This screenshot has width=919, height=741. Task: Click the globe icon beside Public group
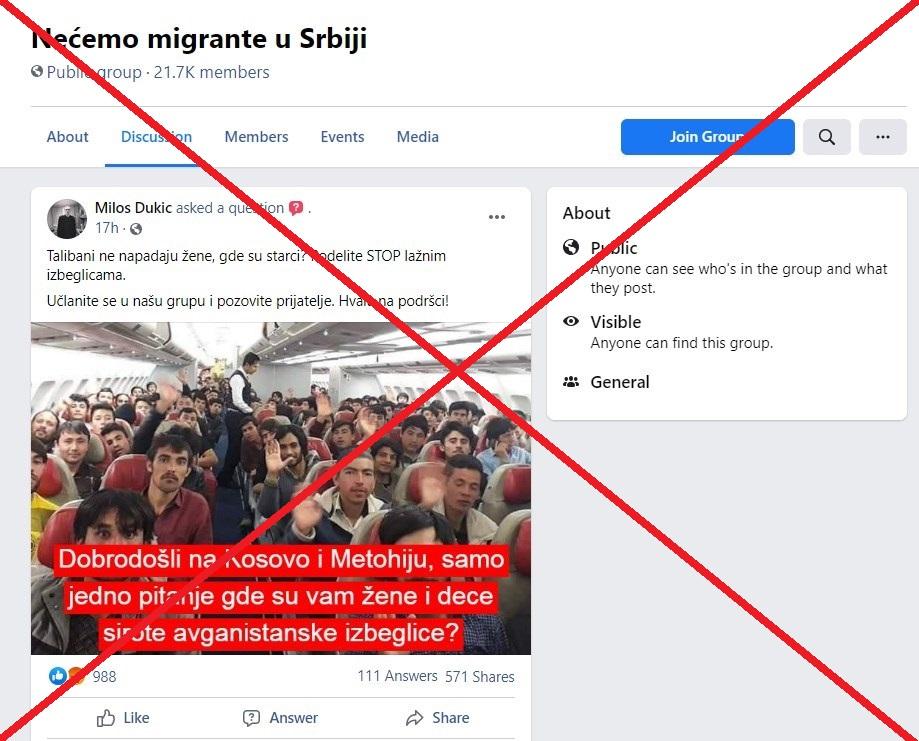pyautogui.click(x=37, y=72)
